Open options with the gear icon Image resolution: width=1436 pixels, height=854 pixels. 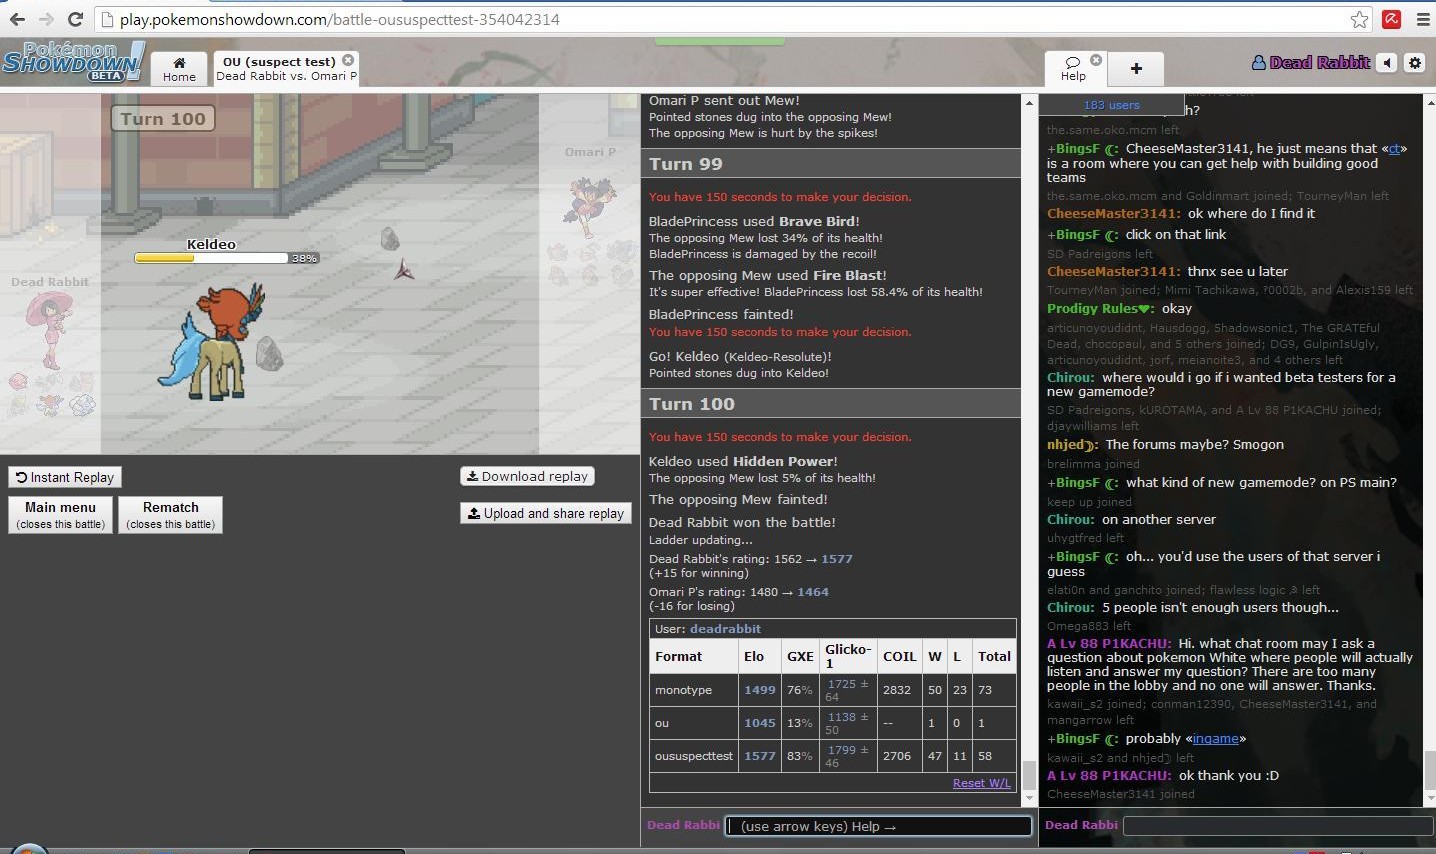point(1415,63)
